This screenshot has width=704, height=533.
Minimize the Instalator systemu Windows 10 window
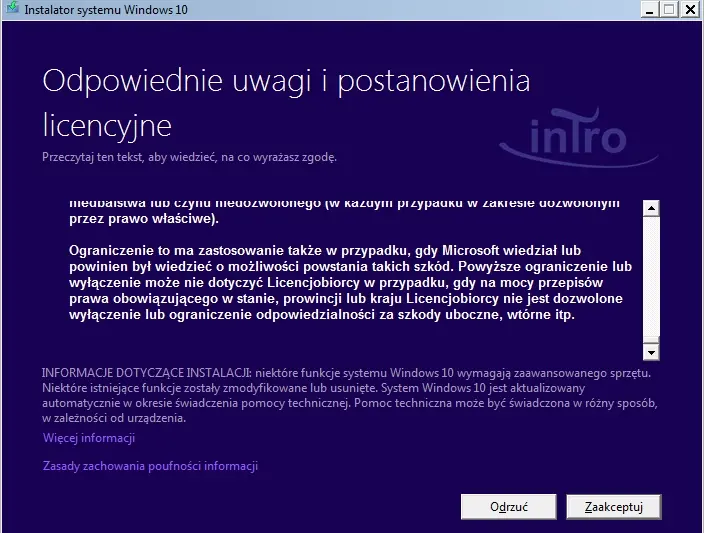click(x=649, y=9)
